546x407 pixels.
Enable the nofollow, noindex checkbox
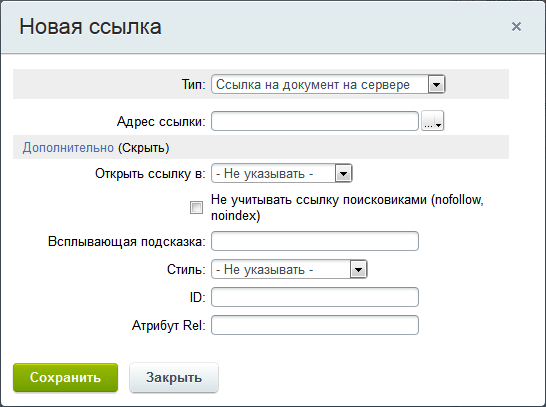[196, 208]
